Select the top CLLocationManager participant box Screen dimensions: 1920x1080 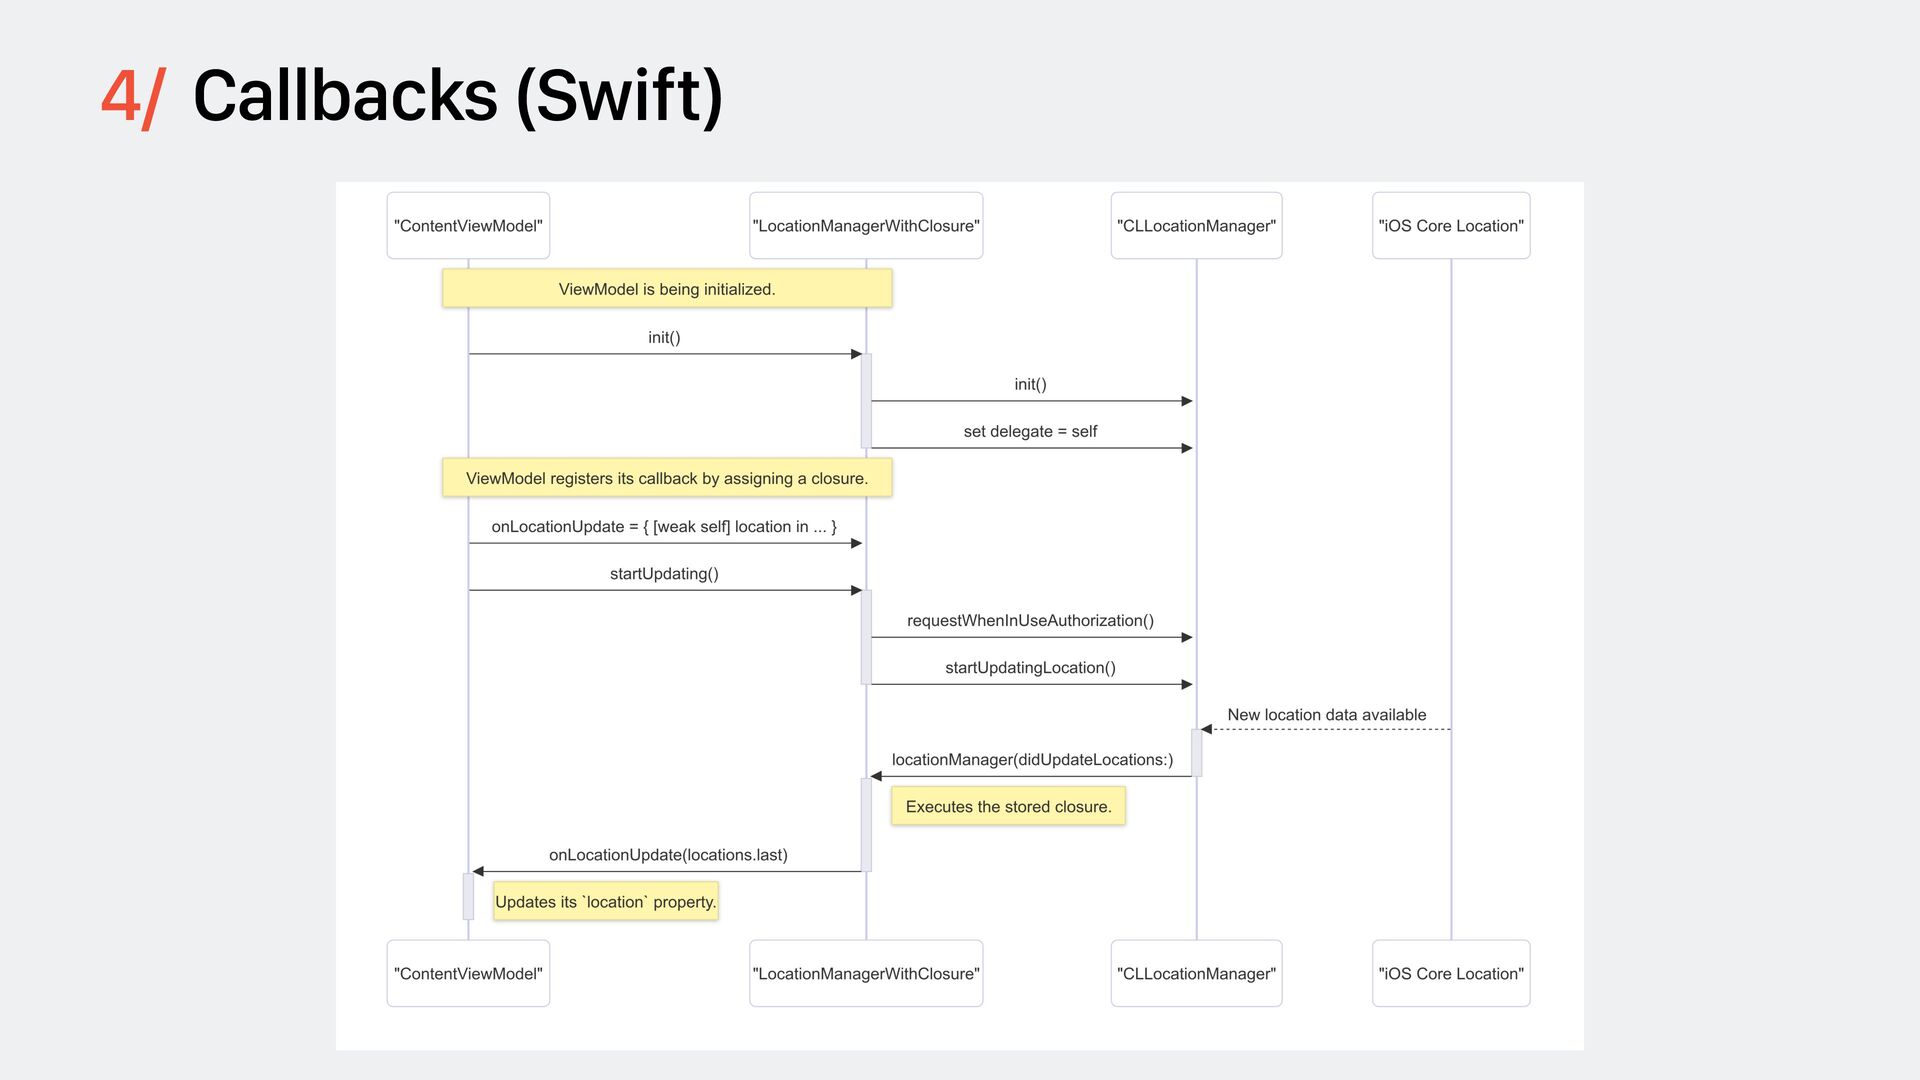click(x=1196, y=226)
